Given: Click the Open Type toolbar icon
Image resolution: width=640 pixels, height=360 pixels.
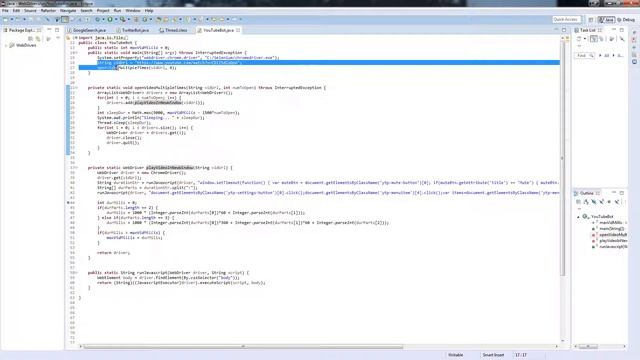Looking at the screenshot, I should (159, 19).
